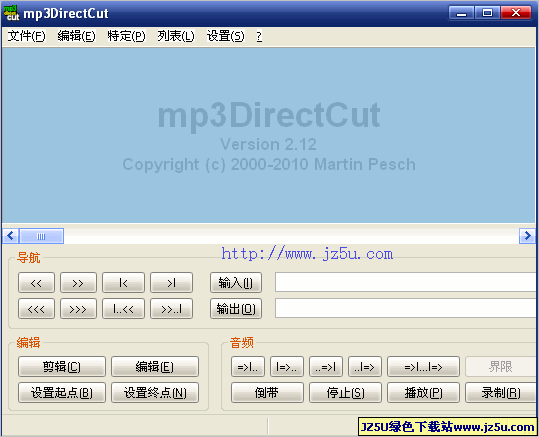Click the horizontal scrollbar left arrow
This screenshot has height=437, width=539.
(11, 236)
